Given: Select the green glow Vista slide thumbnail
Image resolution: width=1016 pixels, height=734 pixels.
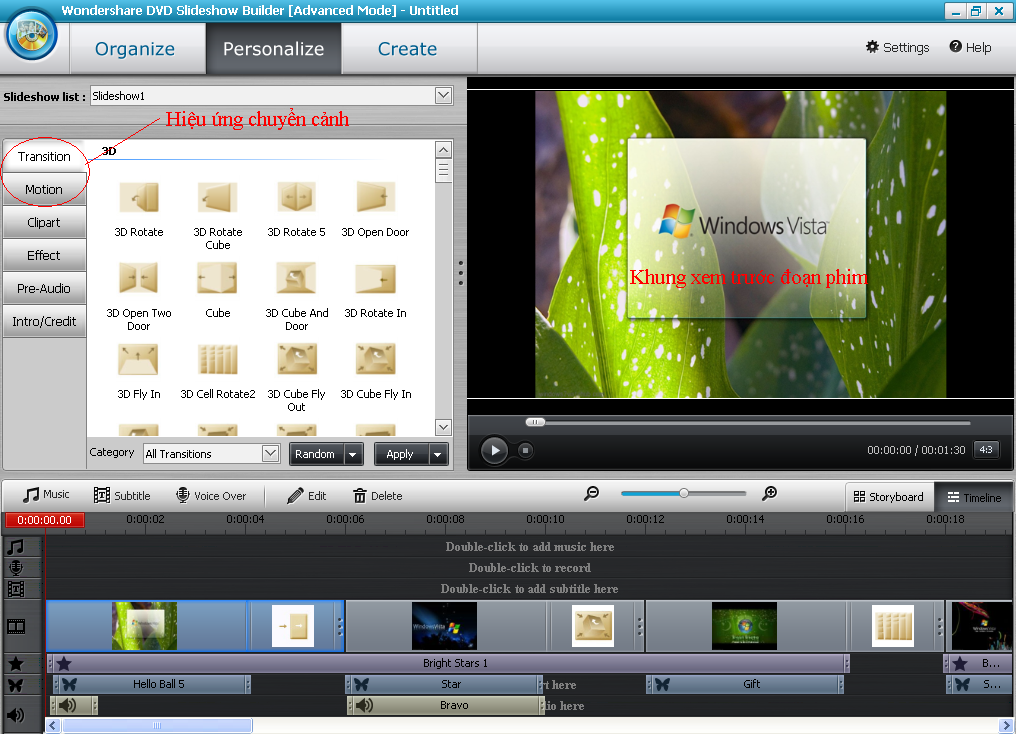Looking at the screenshot, I should 744,626.
